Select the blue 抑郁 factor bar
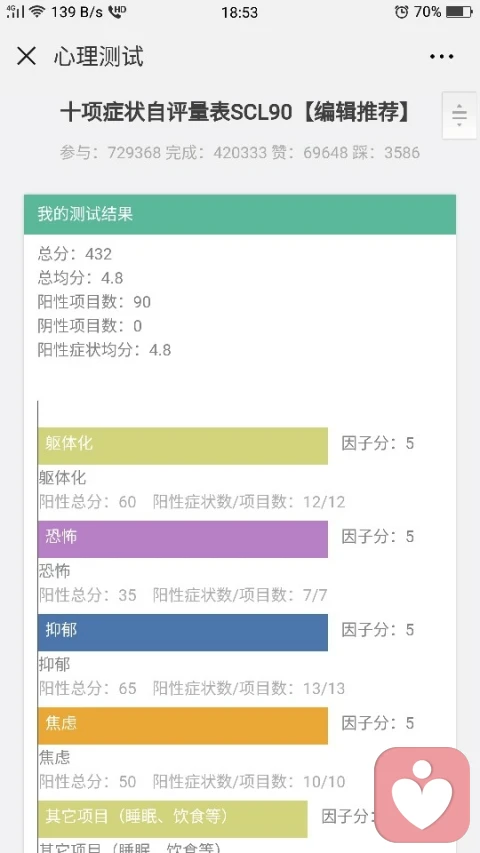480x853 pixels. pos(183,633)
